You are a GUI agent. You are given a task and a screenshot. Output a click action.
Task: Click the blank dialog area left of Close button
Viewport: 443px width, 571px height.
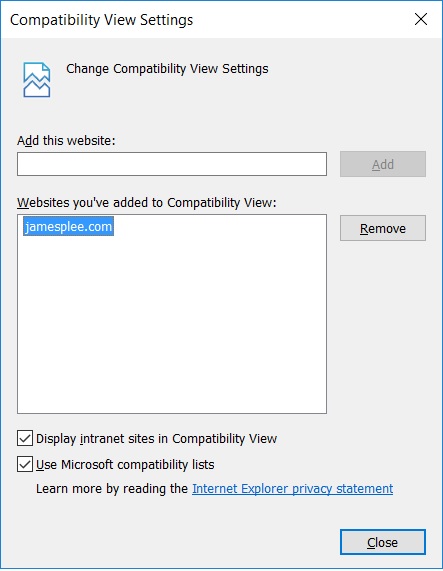point(171,542)
